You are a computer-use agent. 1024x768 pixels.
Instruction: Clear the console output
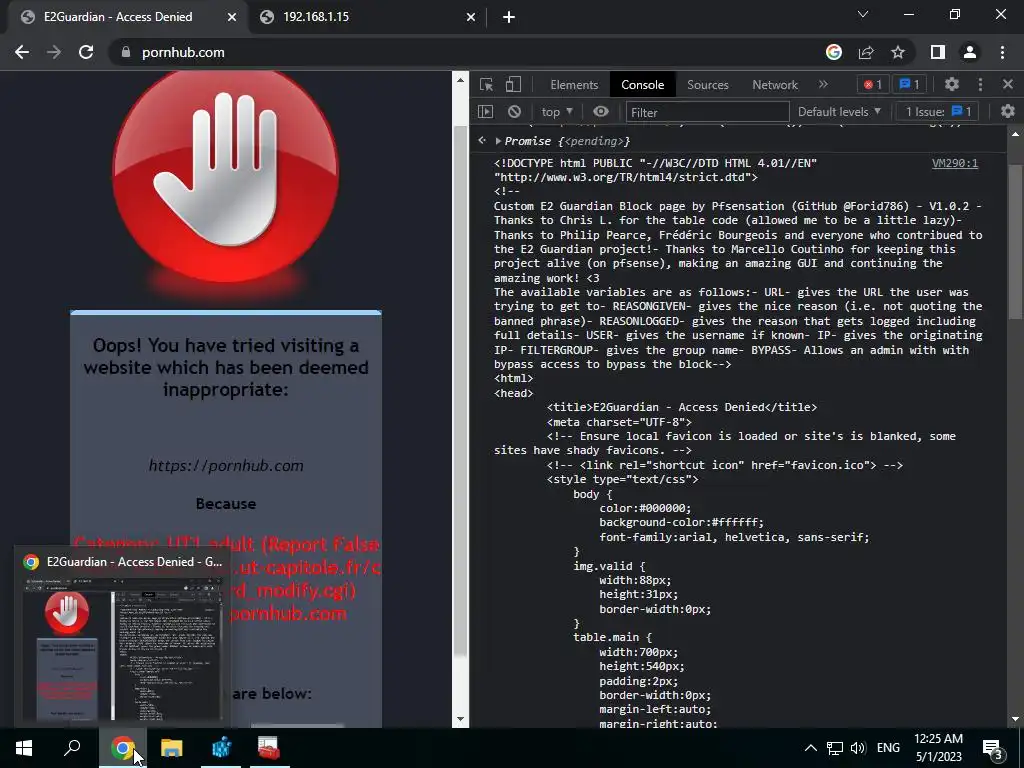[515, 112]
